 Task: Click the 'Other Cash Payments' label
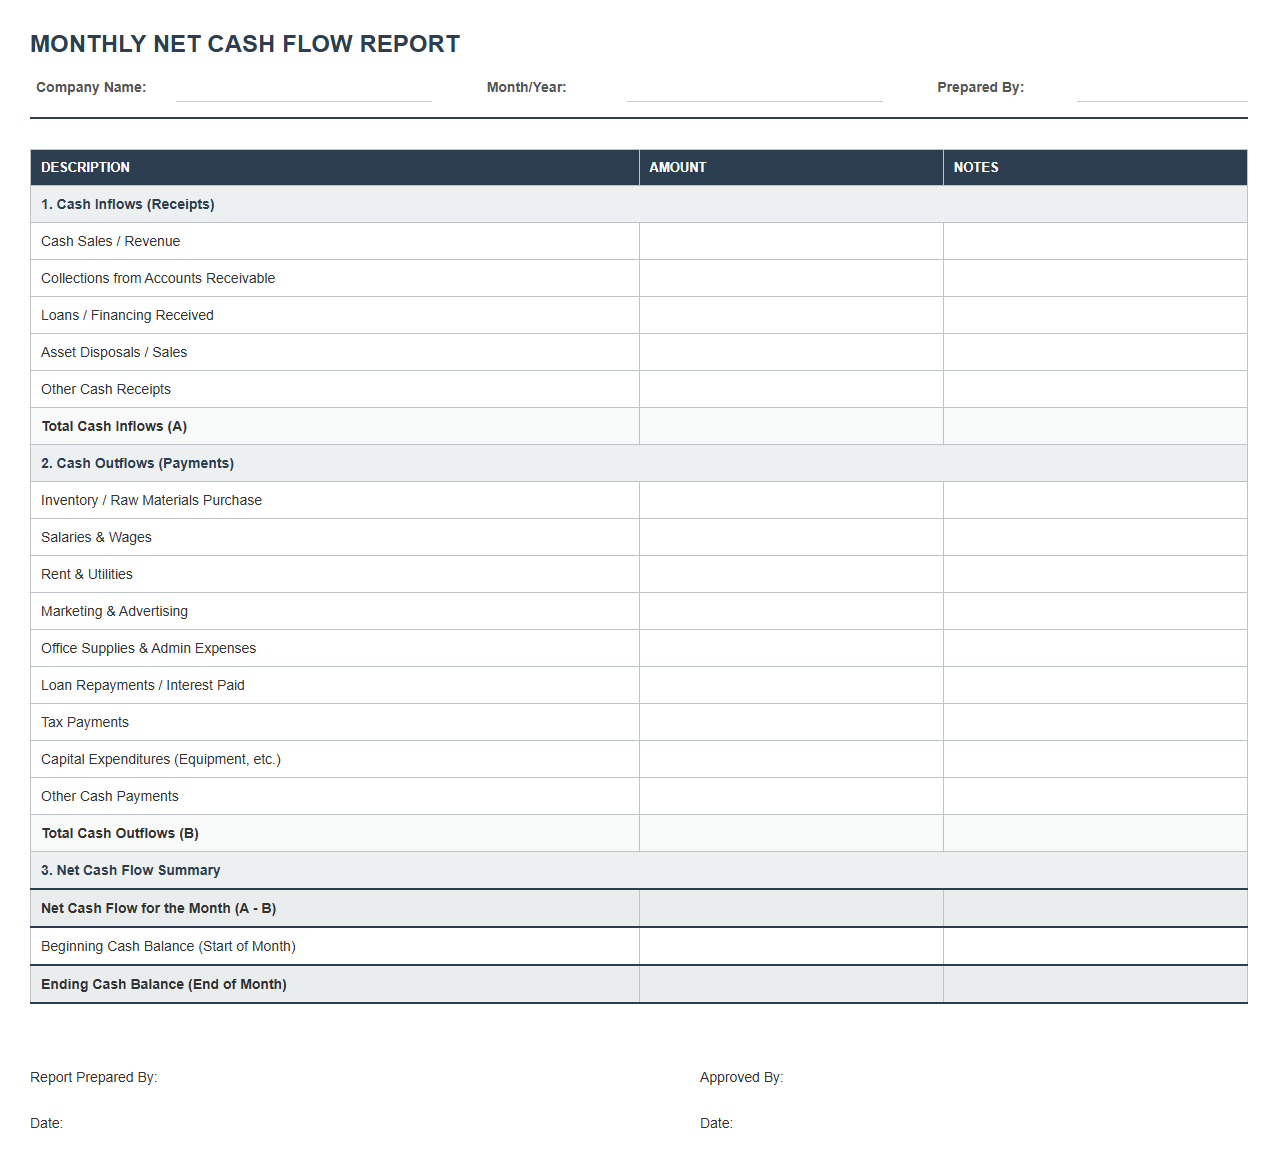pyautogui.click(x=110, y=796)
